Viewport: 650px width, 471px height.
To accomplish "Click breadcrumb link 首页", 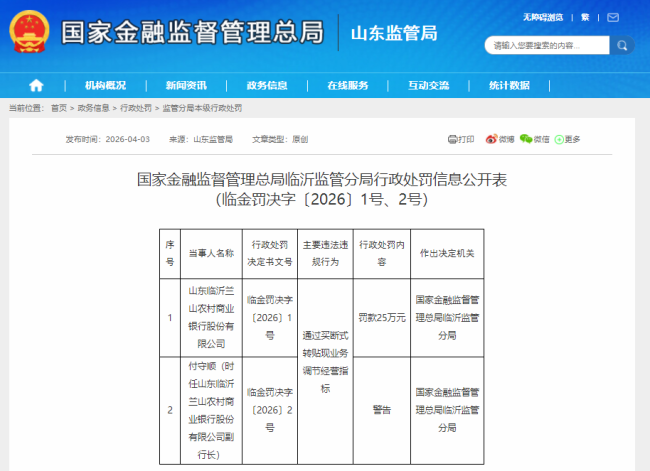I will coord(59,108).
